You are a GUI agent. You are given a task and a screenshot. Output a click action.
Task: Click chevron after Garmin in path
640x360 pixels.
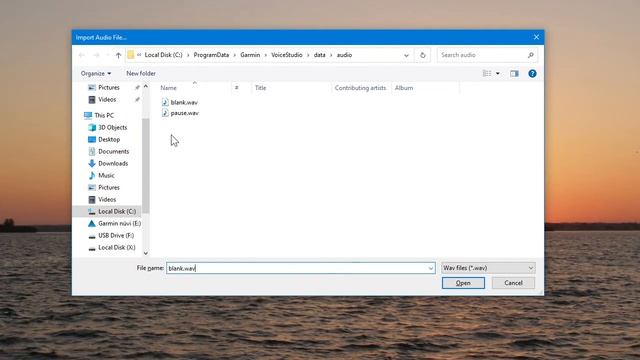click(266, 55)
